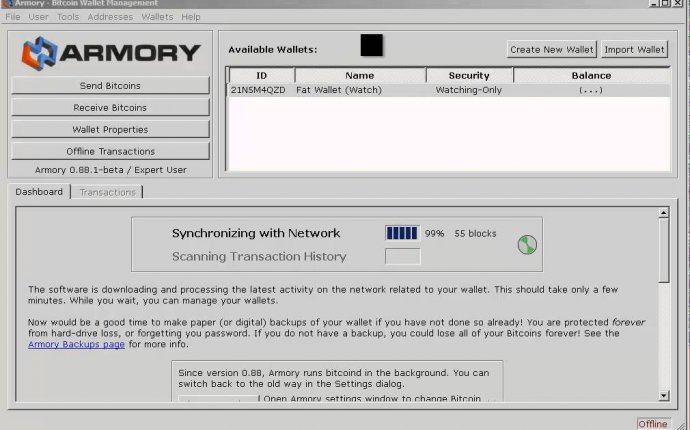Click the Armory title bar icon

6,3
